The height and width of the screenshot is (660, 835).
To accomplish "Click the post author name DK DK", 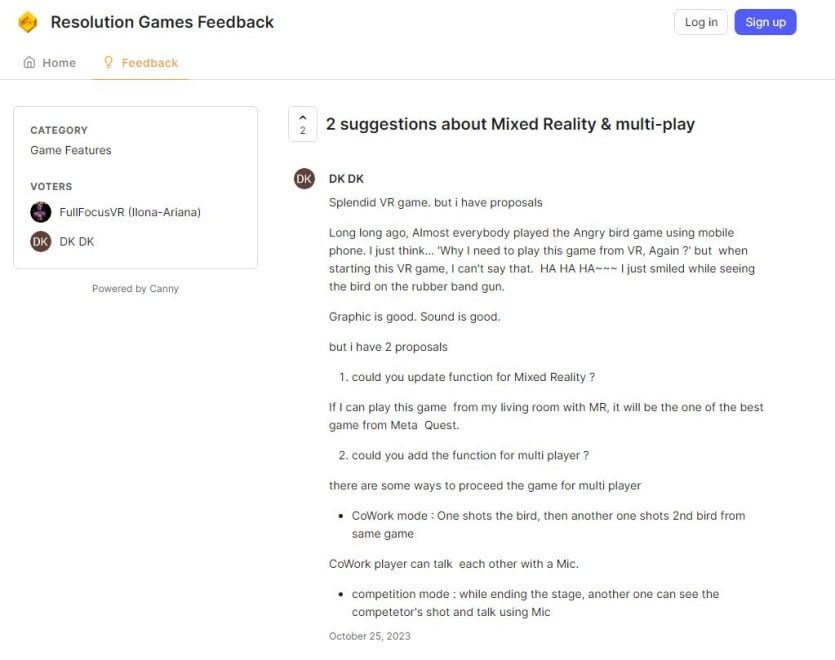I will pos(346,179).
